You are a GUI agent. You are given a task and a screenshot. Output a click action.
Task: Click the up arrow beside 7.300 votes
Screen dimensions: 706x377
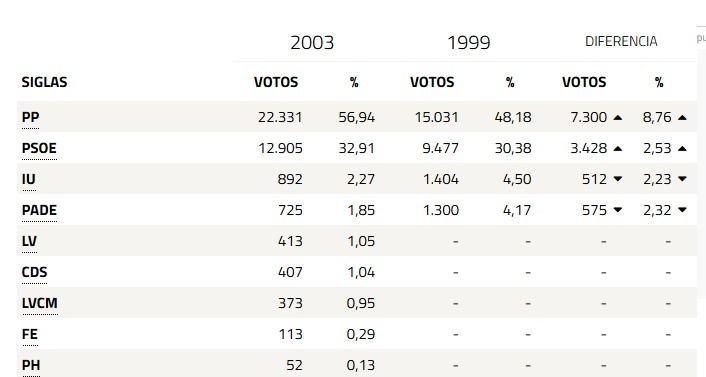pos(618,118)
